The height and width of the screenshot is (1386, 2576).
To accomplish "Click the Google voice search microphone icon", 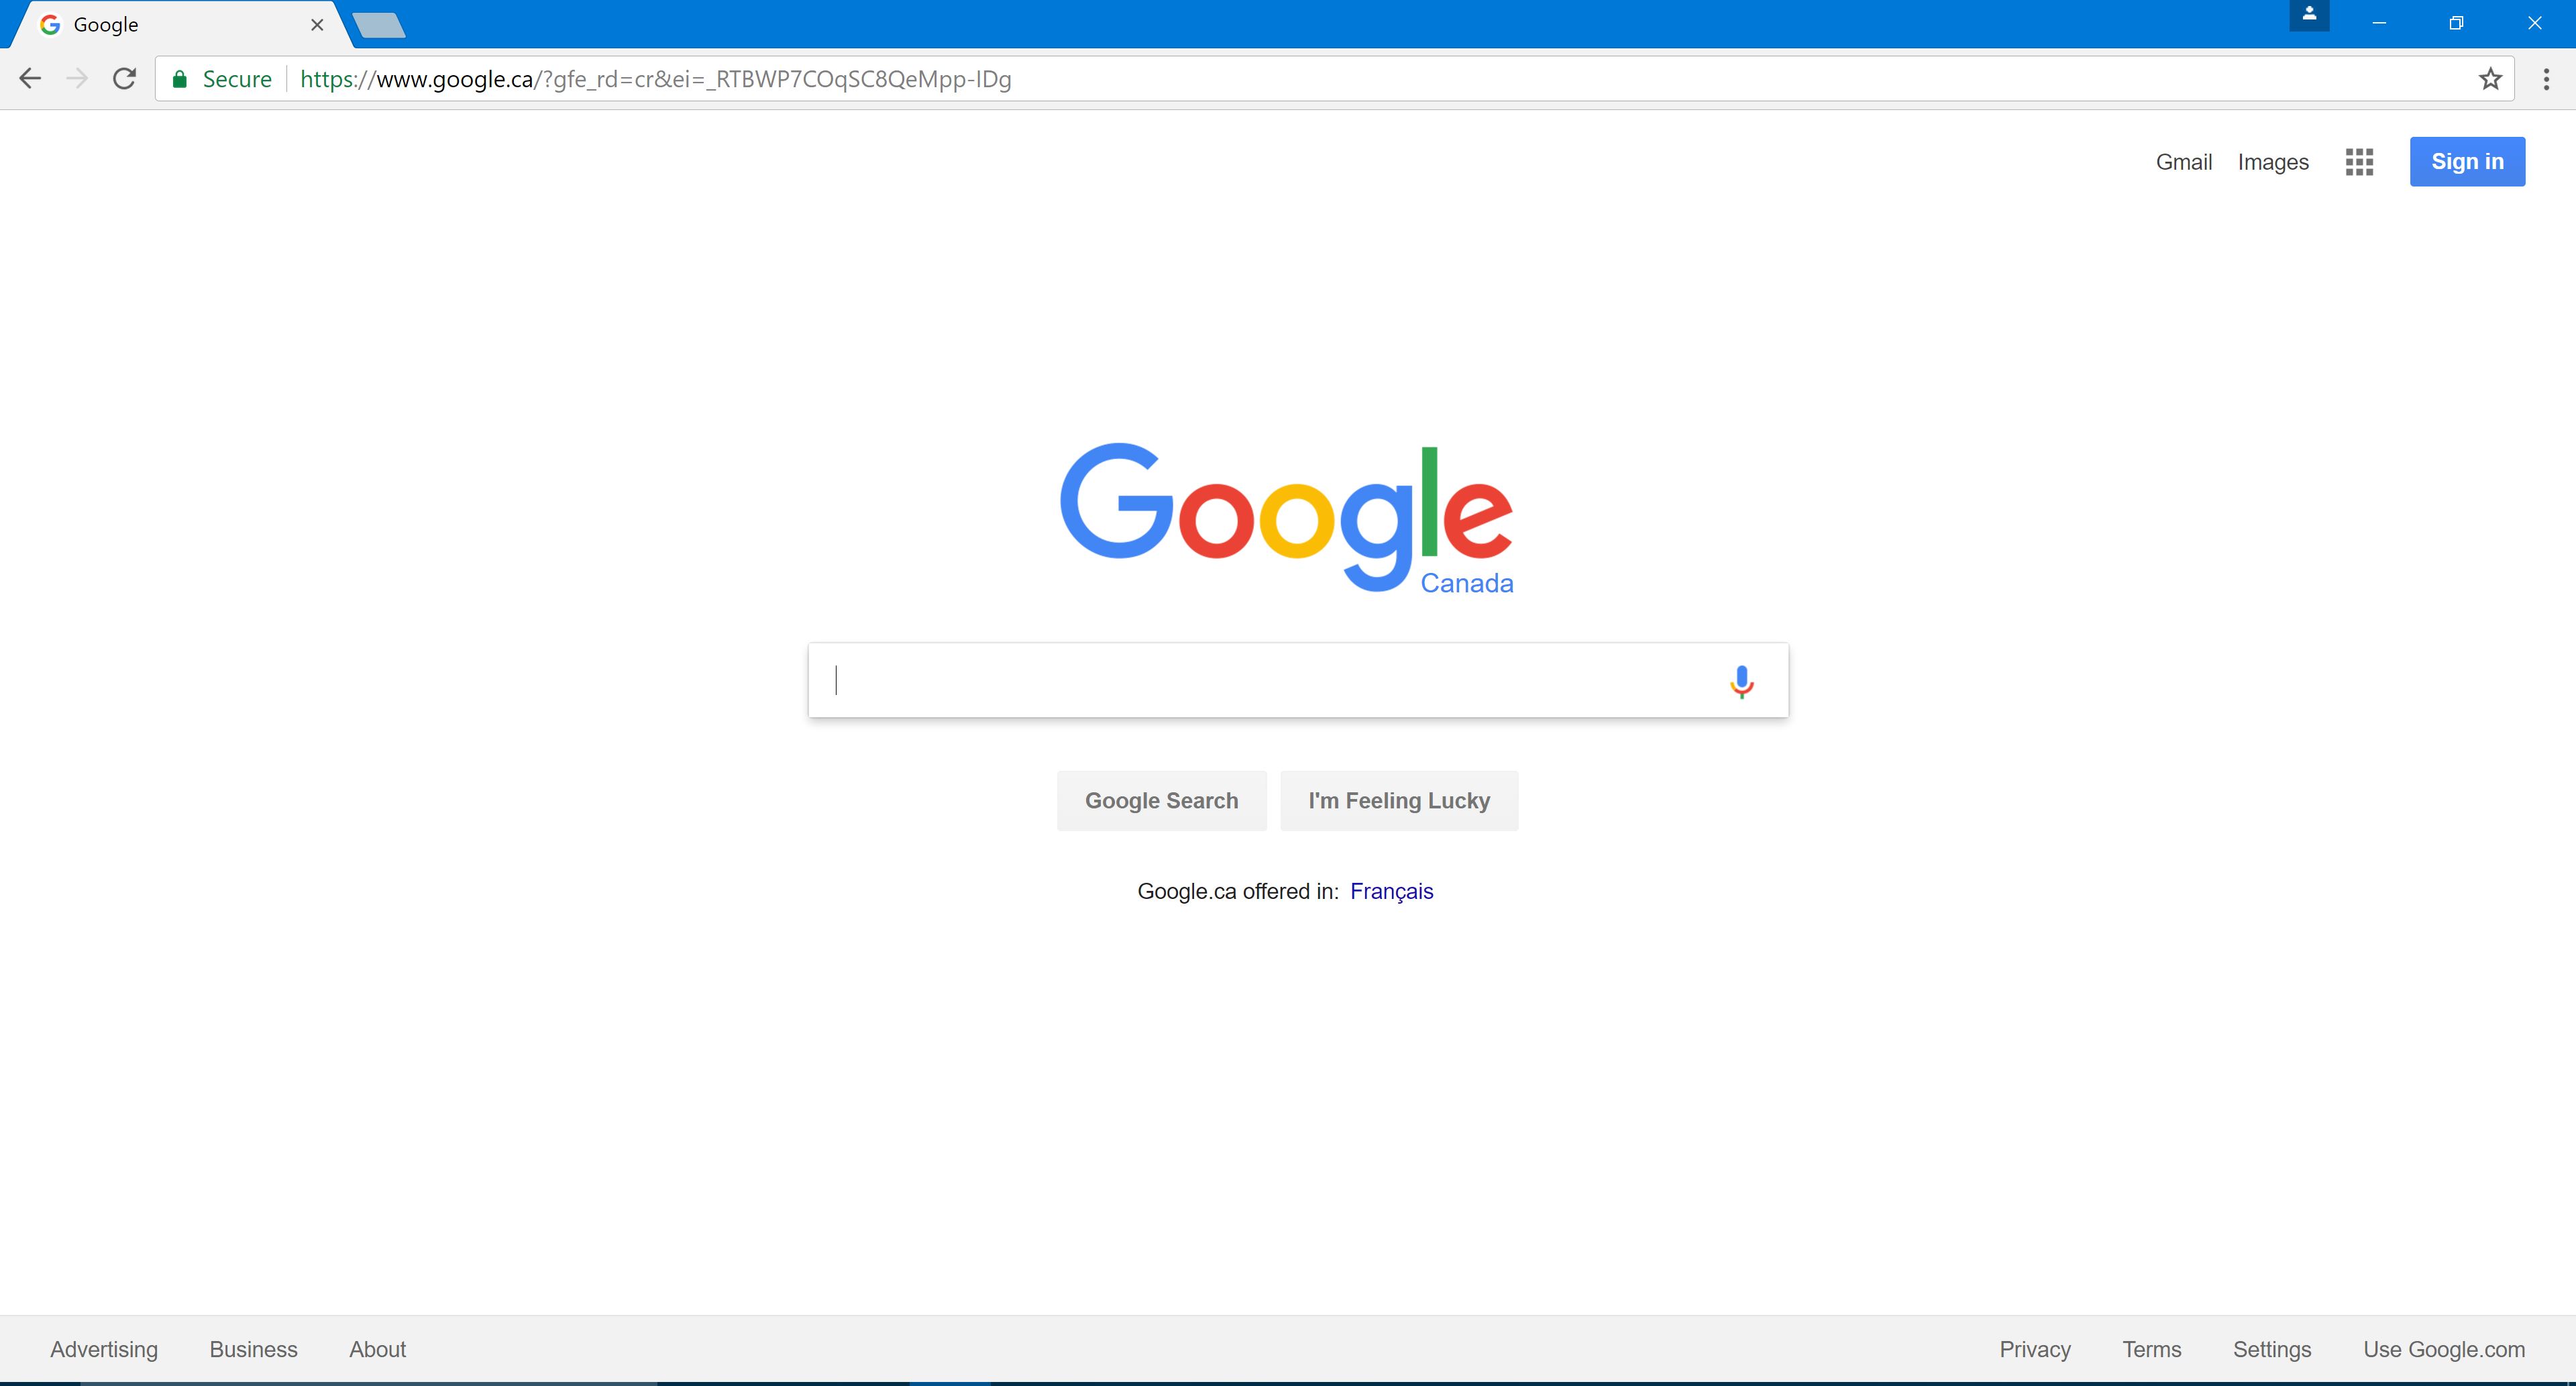I will click(x=1740, y=680).
